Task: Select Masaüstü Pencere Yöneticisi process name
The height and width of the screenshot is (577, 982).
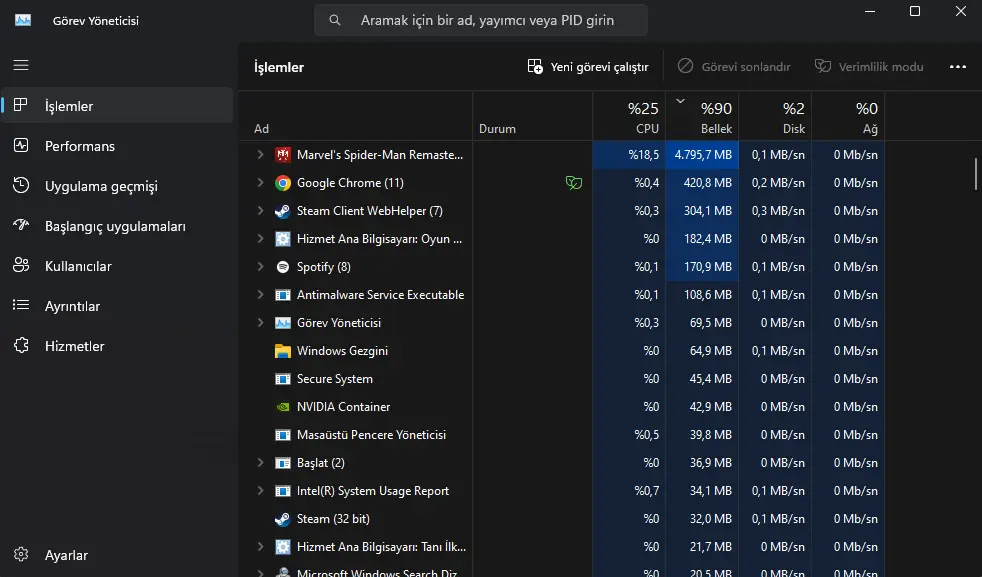Action: pos(371,434)
